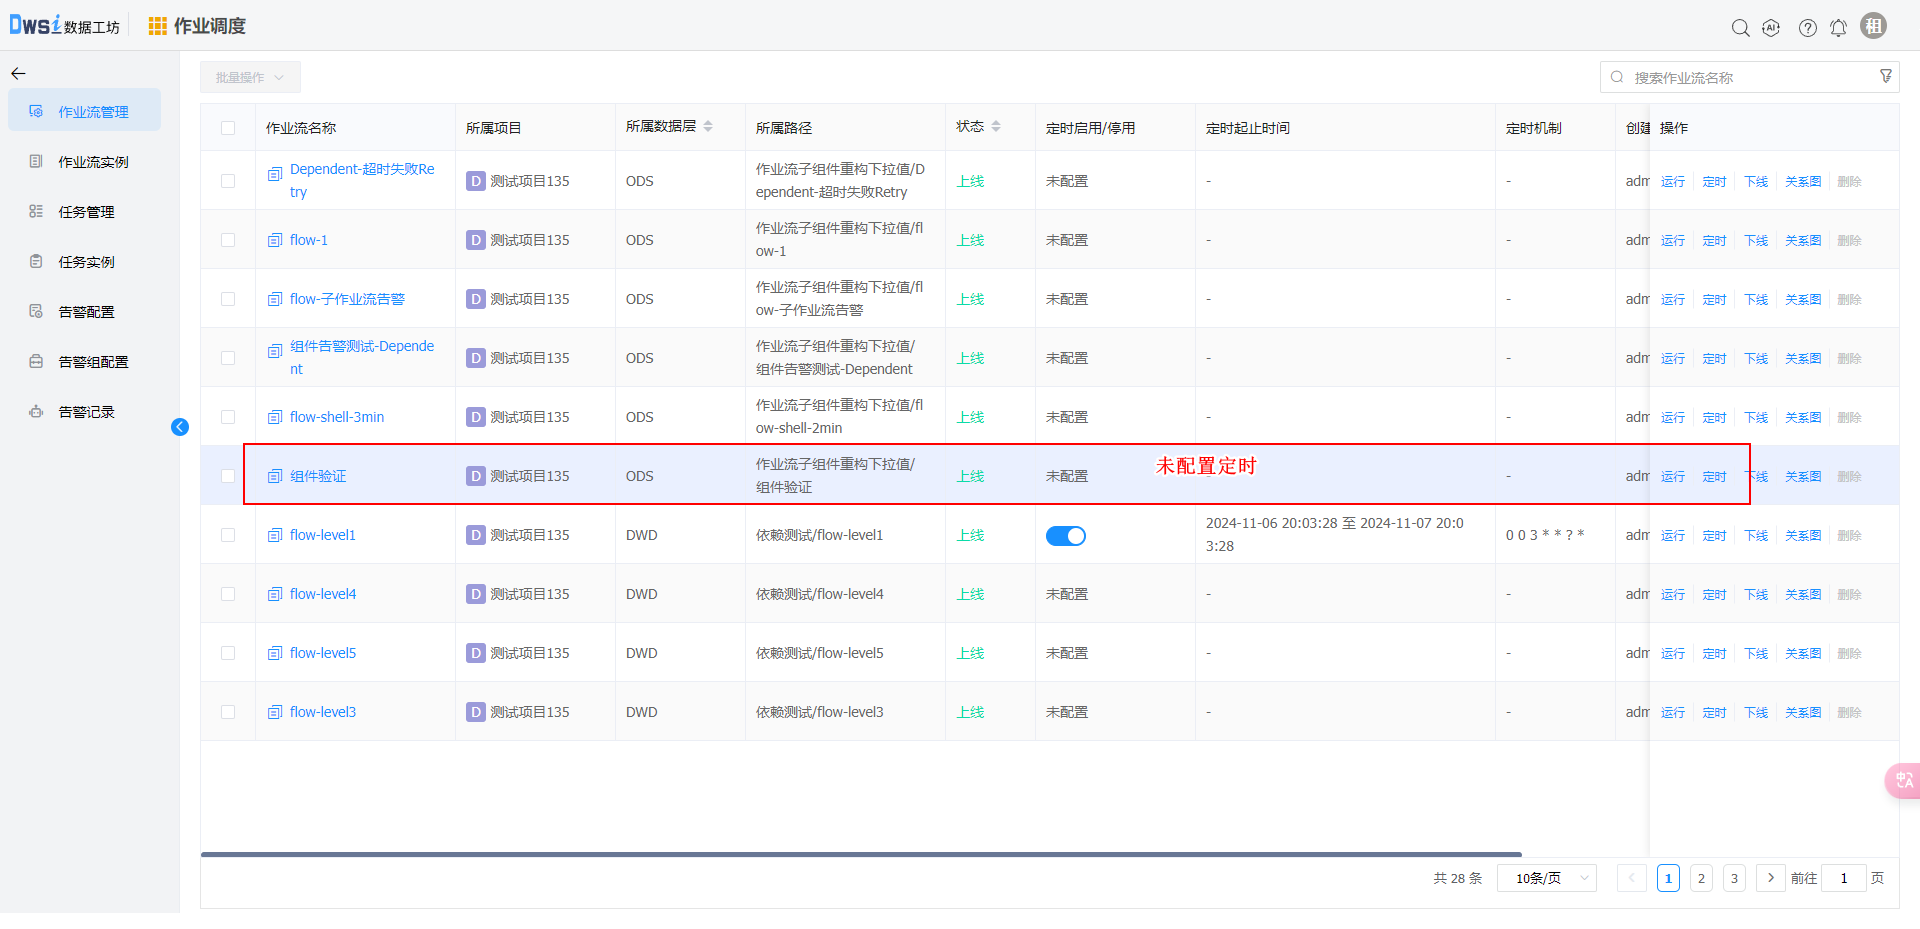Check the select-all checkbox in table header

(x=228, y=128)
